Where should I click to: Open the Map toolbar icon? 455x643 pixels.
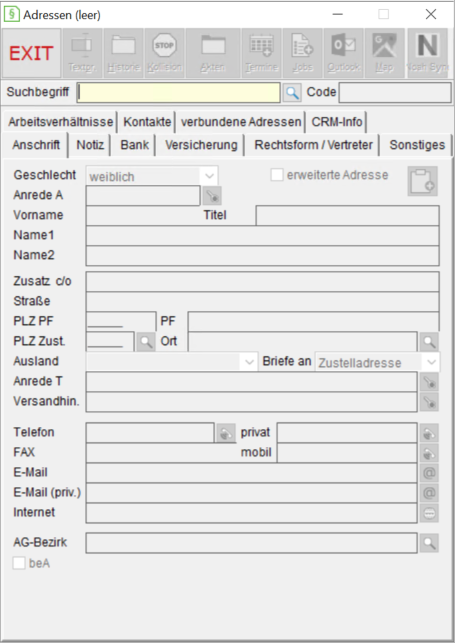point(384,53)
